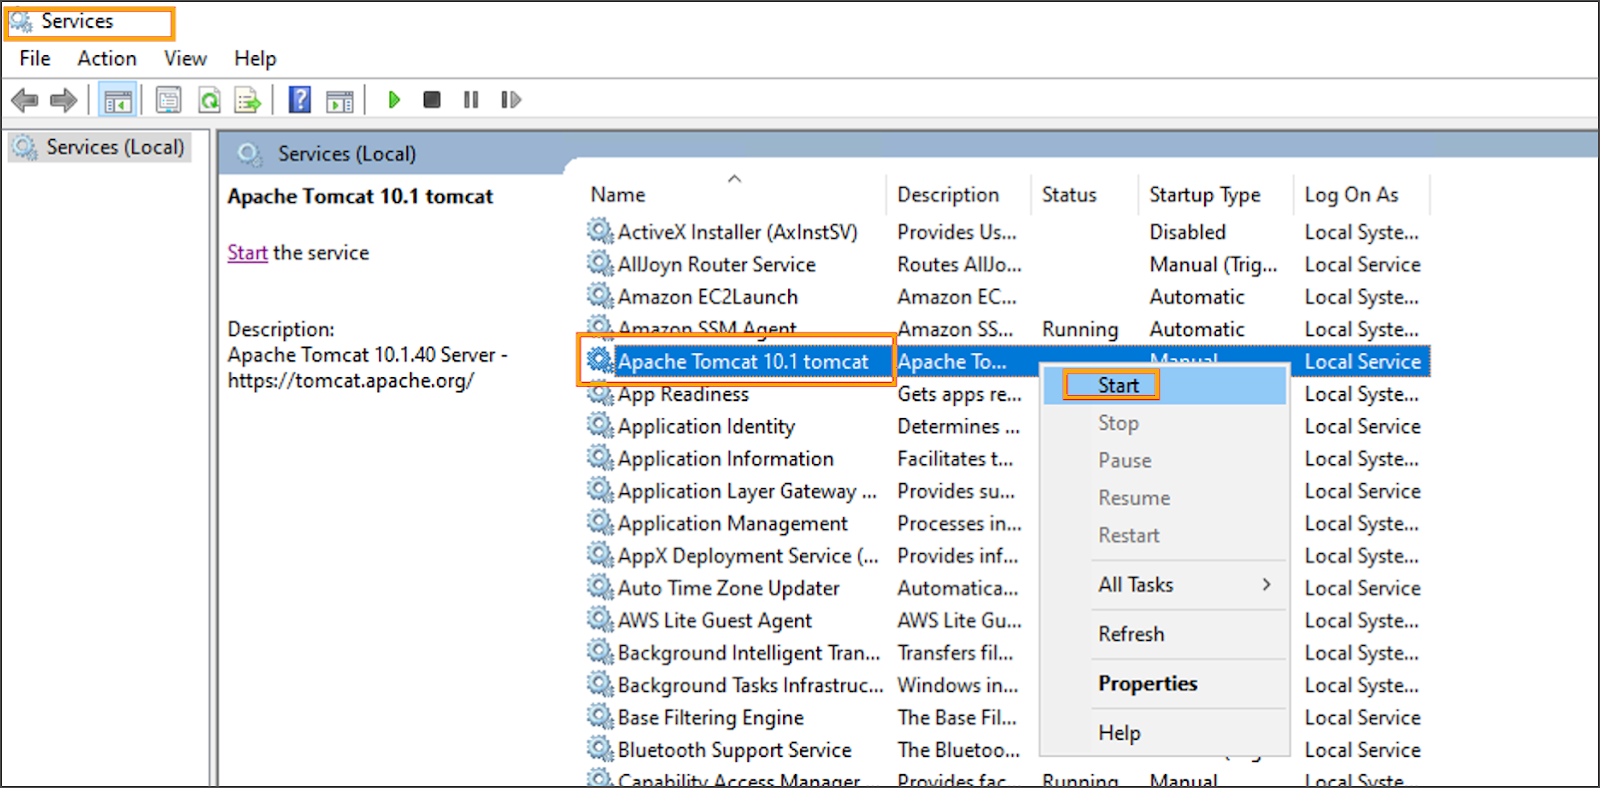Click the gear icon beside Background Intelligent Transfer

coord(600,652)
